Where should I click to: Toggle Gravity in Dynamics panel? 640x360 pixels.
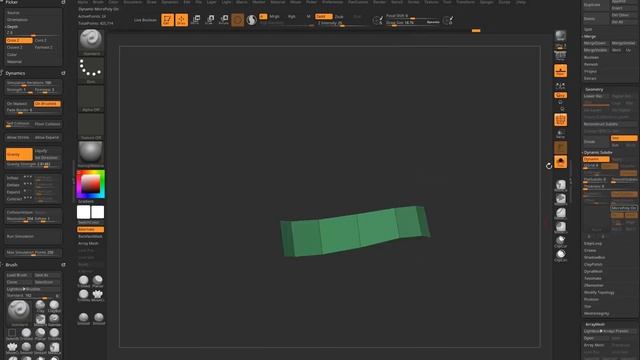(x=19, y=154)
